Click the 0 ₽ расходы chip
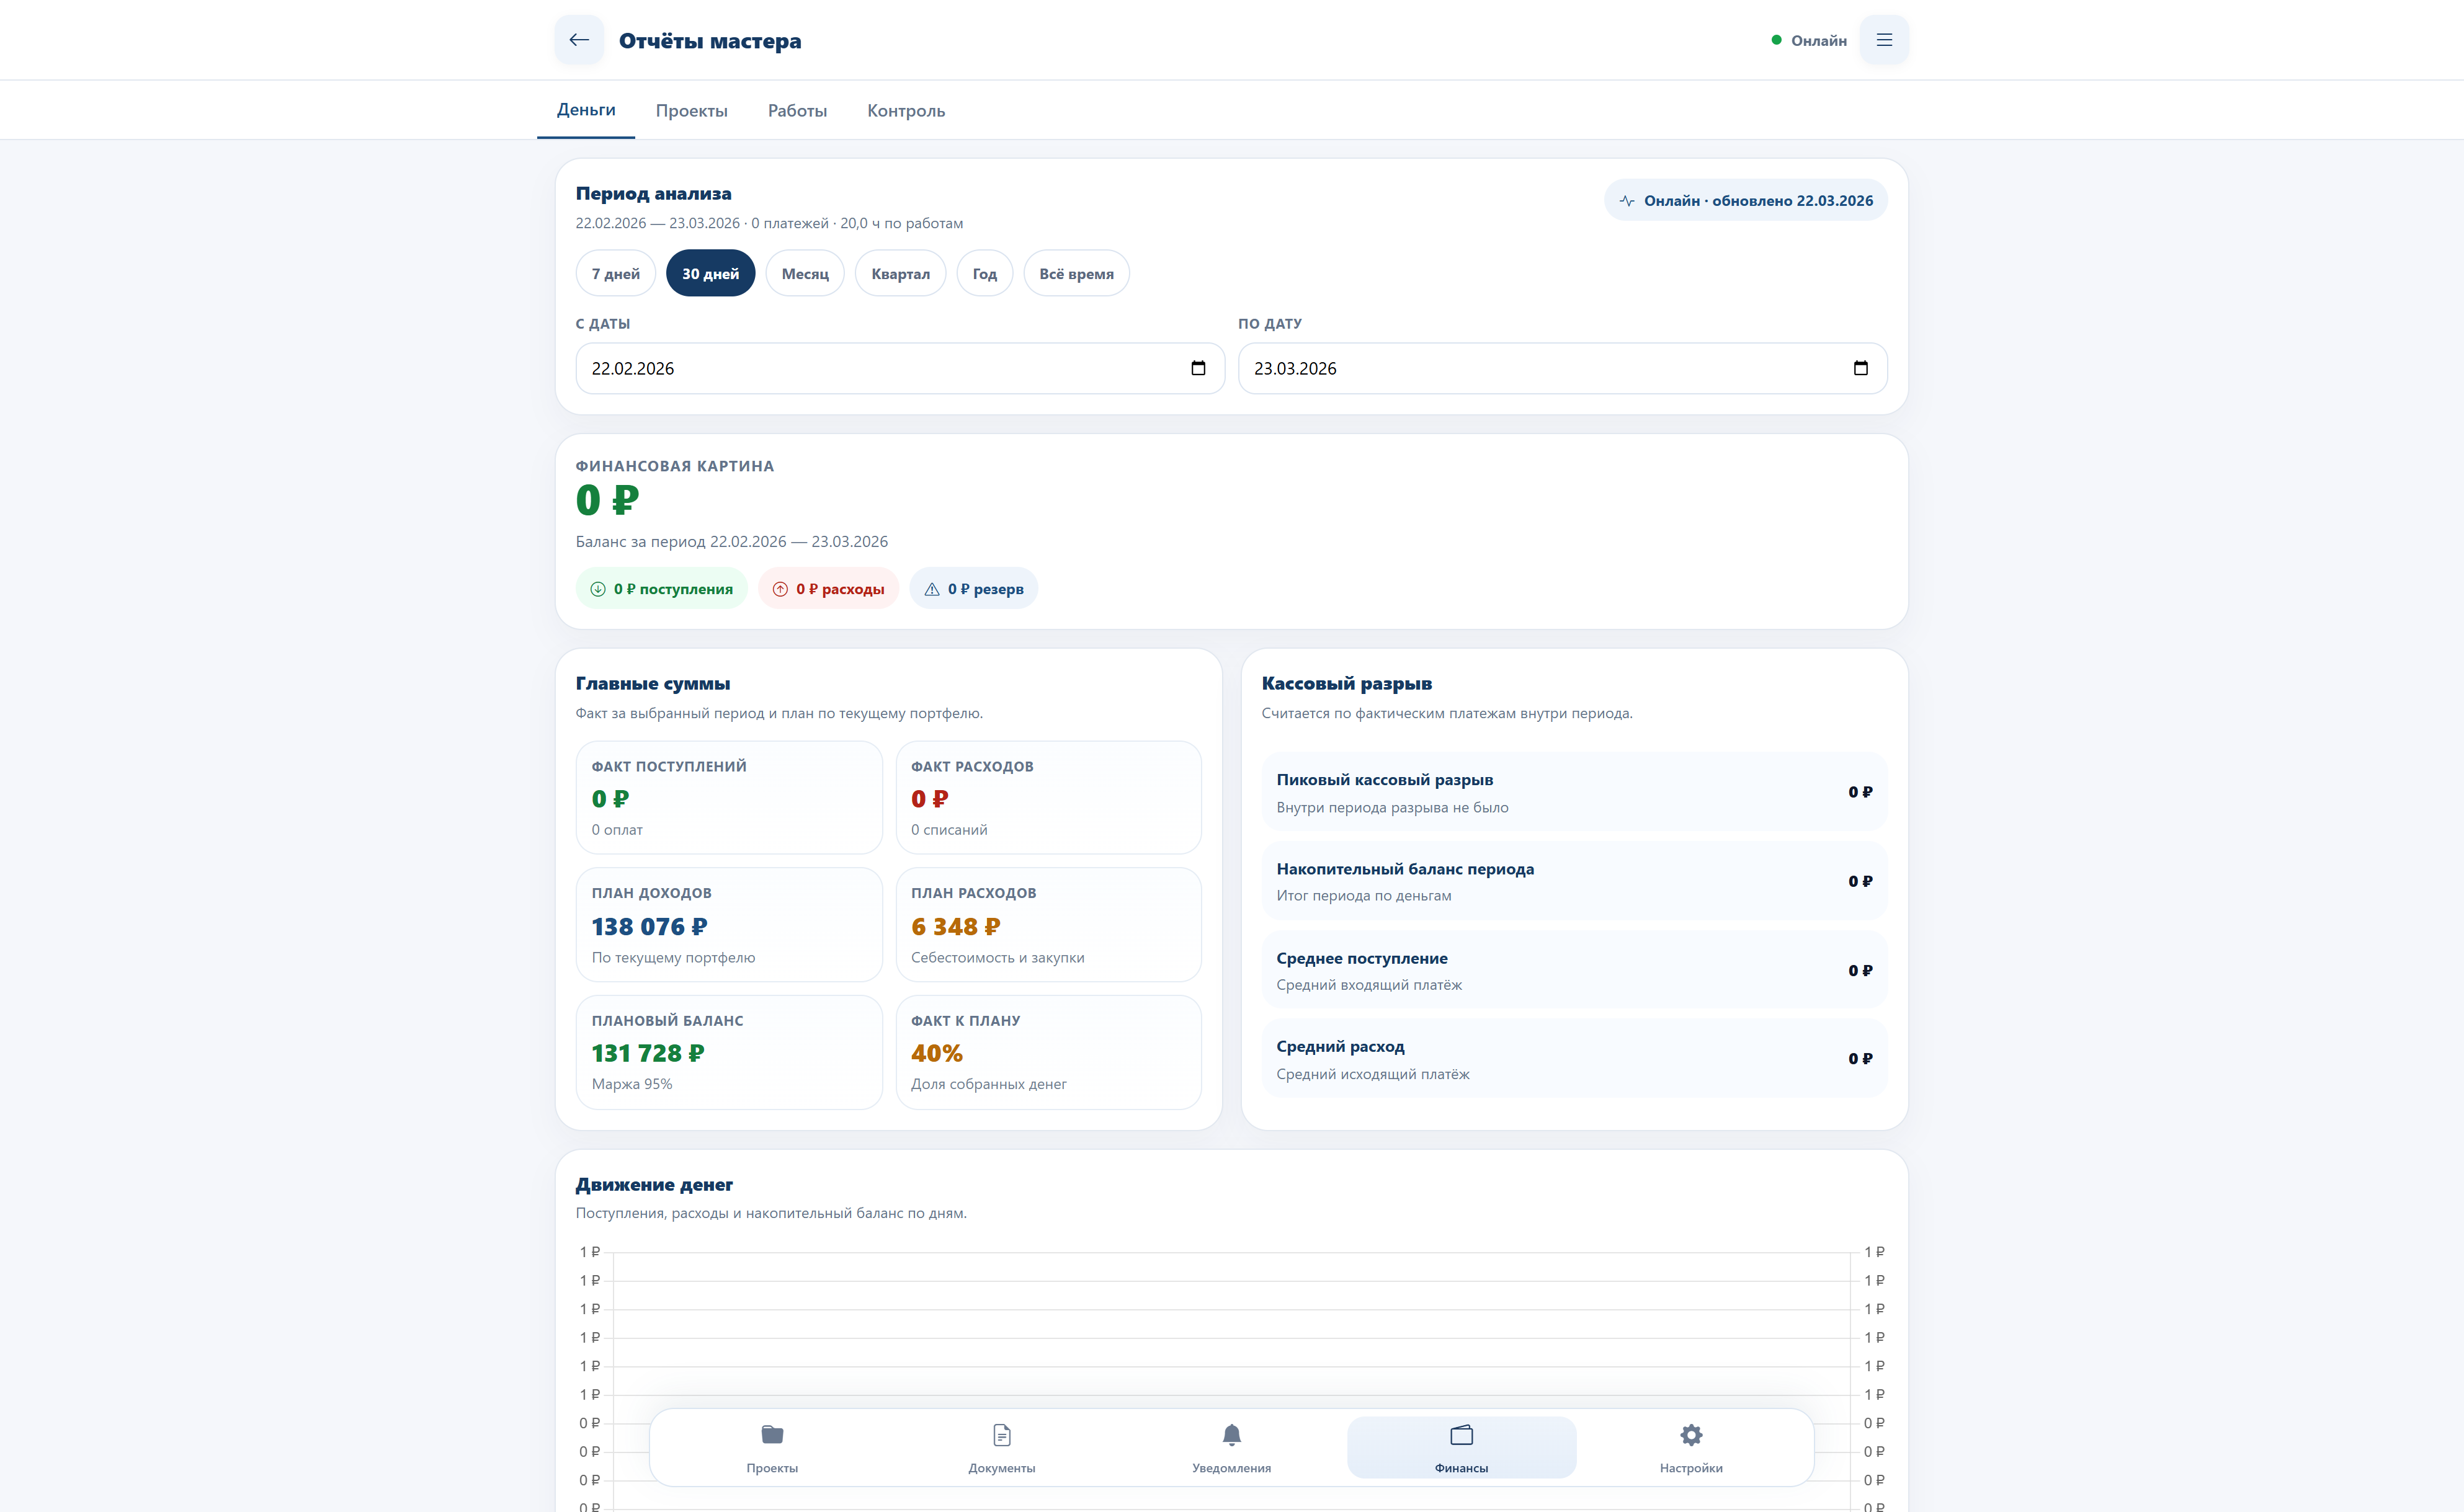Viewport: 2464px width, 1512px height. click(x=828, y=589)
